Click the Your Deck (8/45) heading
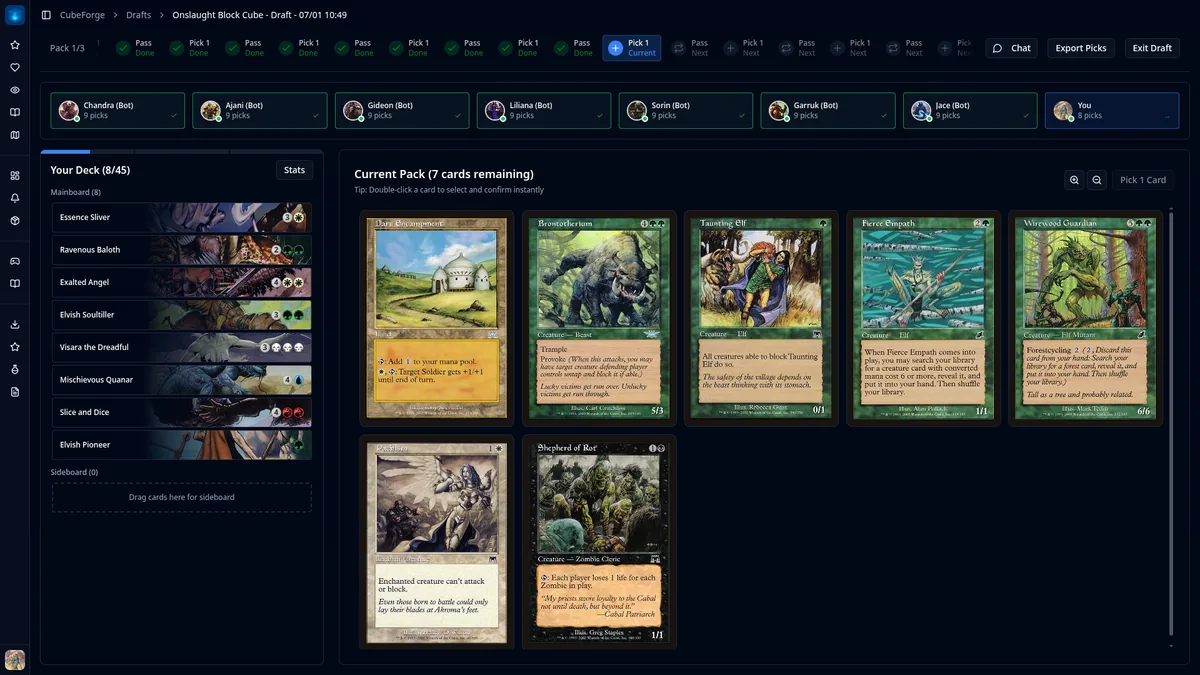Image resolution: width=1200 pixels, height=675 pixels. (90, 170)
